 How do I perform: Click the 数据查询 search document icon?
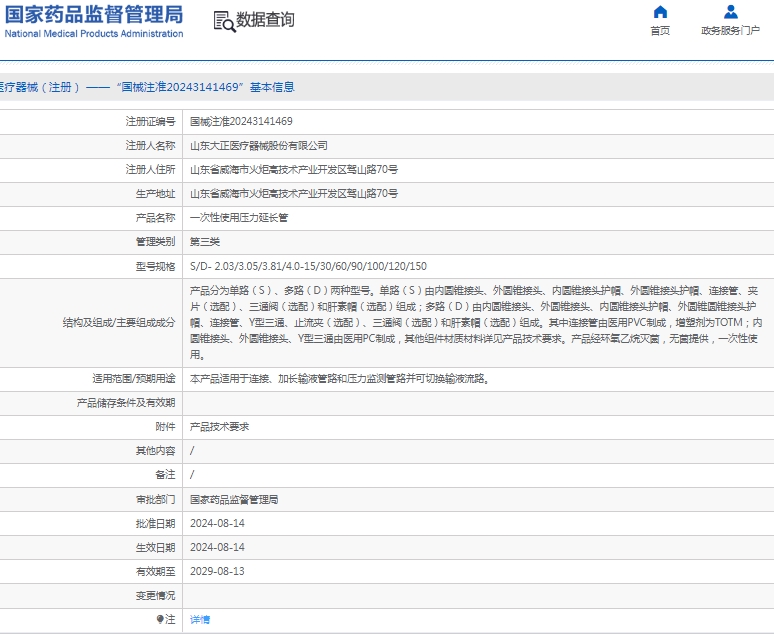tap(225, 22)
